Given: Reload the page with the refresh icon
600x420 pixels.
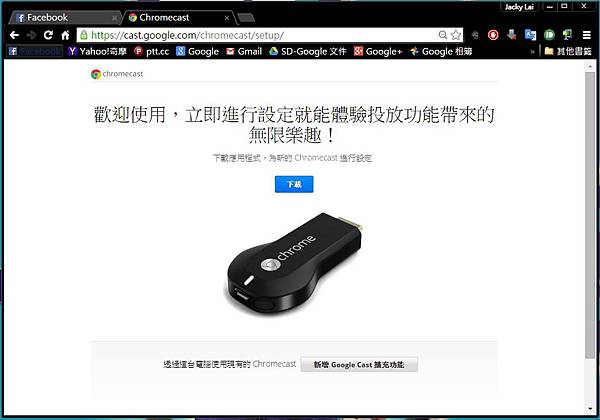Looking at the screenshot, I should [48, 35].
